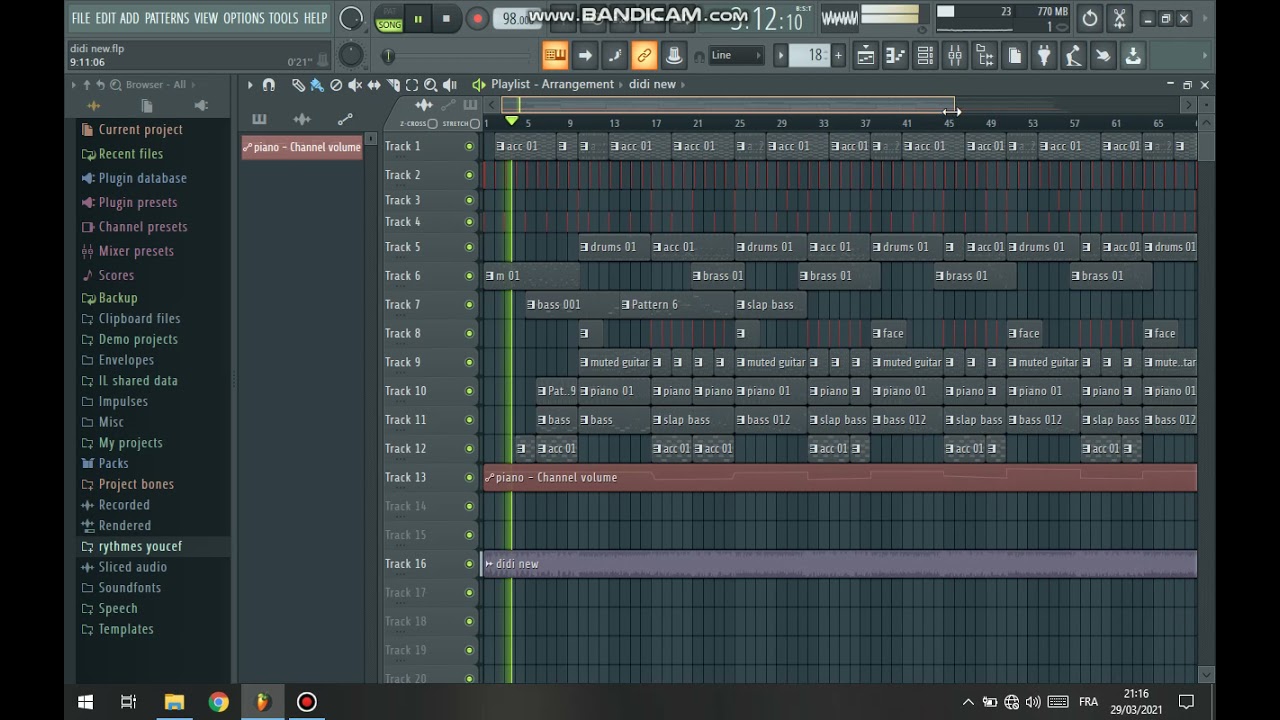This screenshot has height=720, width=1280.
Task: Expand the Browser options arrow at left
Action: pos(75,85)
